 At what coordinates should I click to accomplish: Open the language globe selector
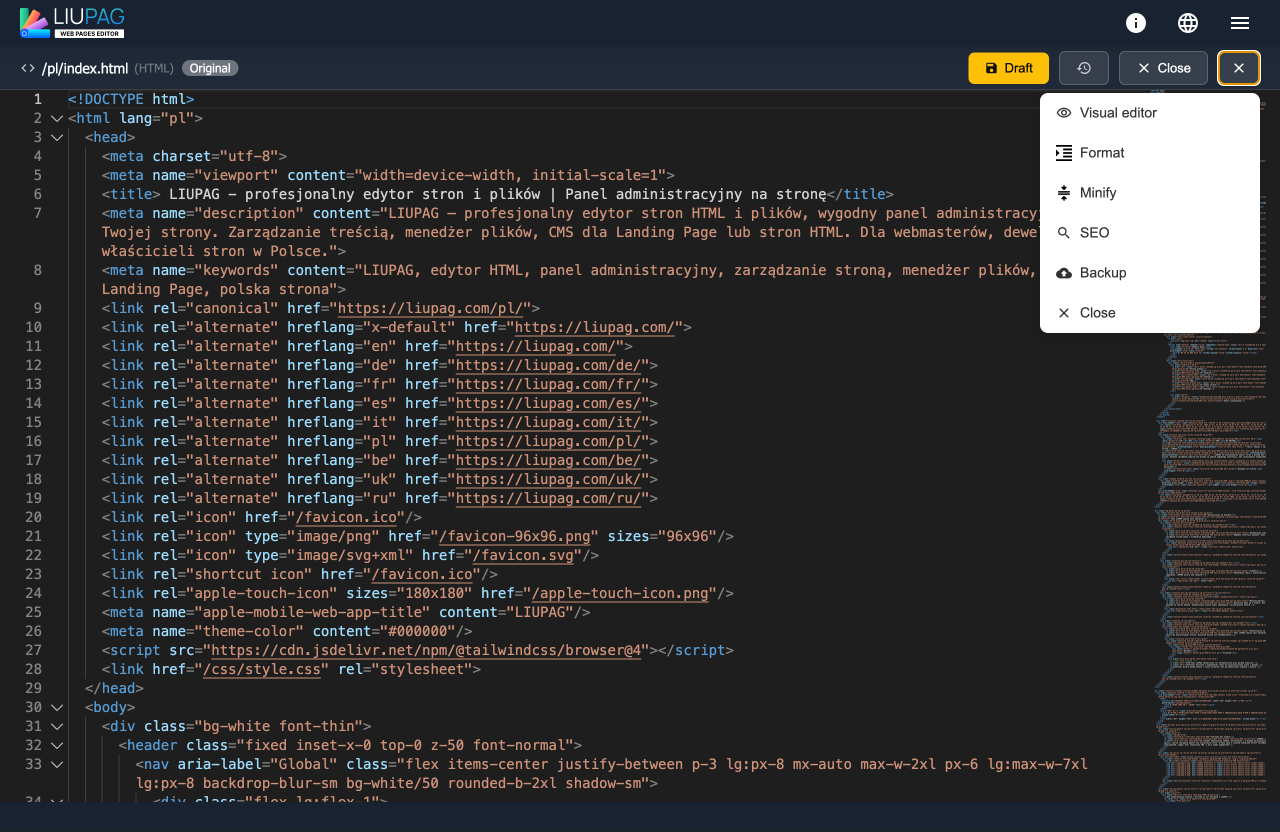point(1188,23)
